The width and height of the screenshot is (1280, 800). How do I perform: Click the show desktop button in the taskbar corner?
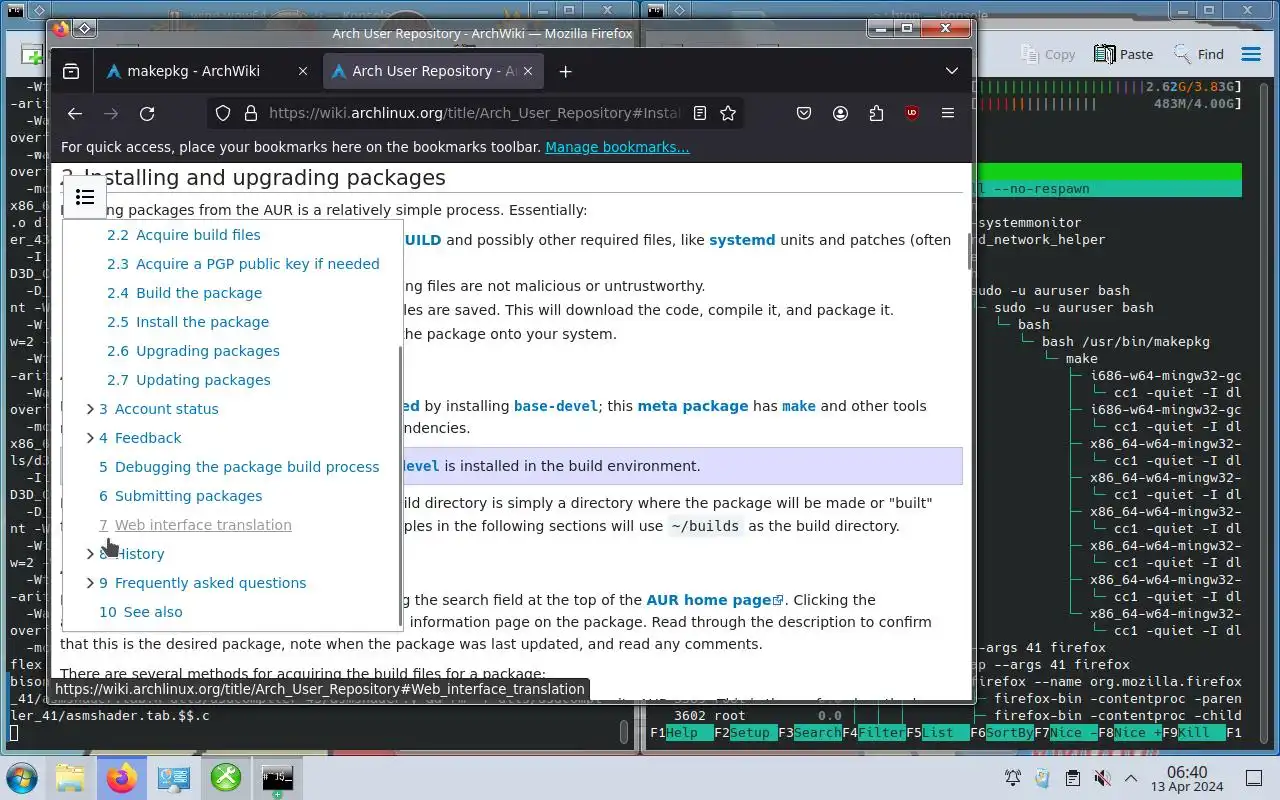click(1254, 778)
